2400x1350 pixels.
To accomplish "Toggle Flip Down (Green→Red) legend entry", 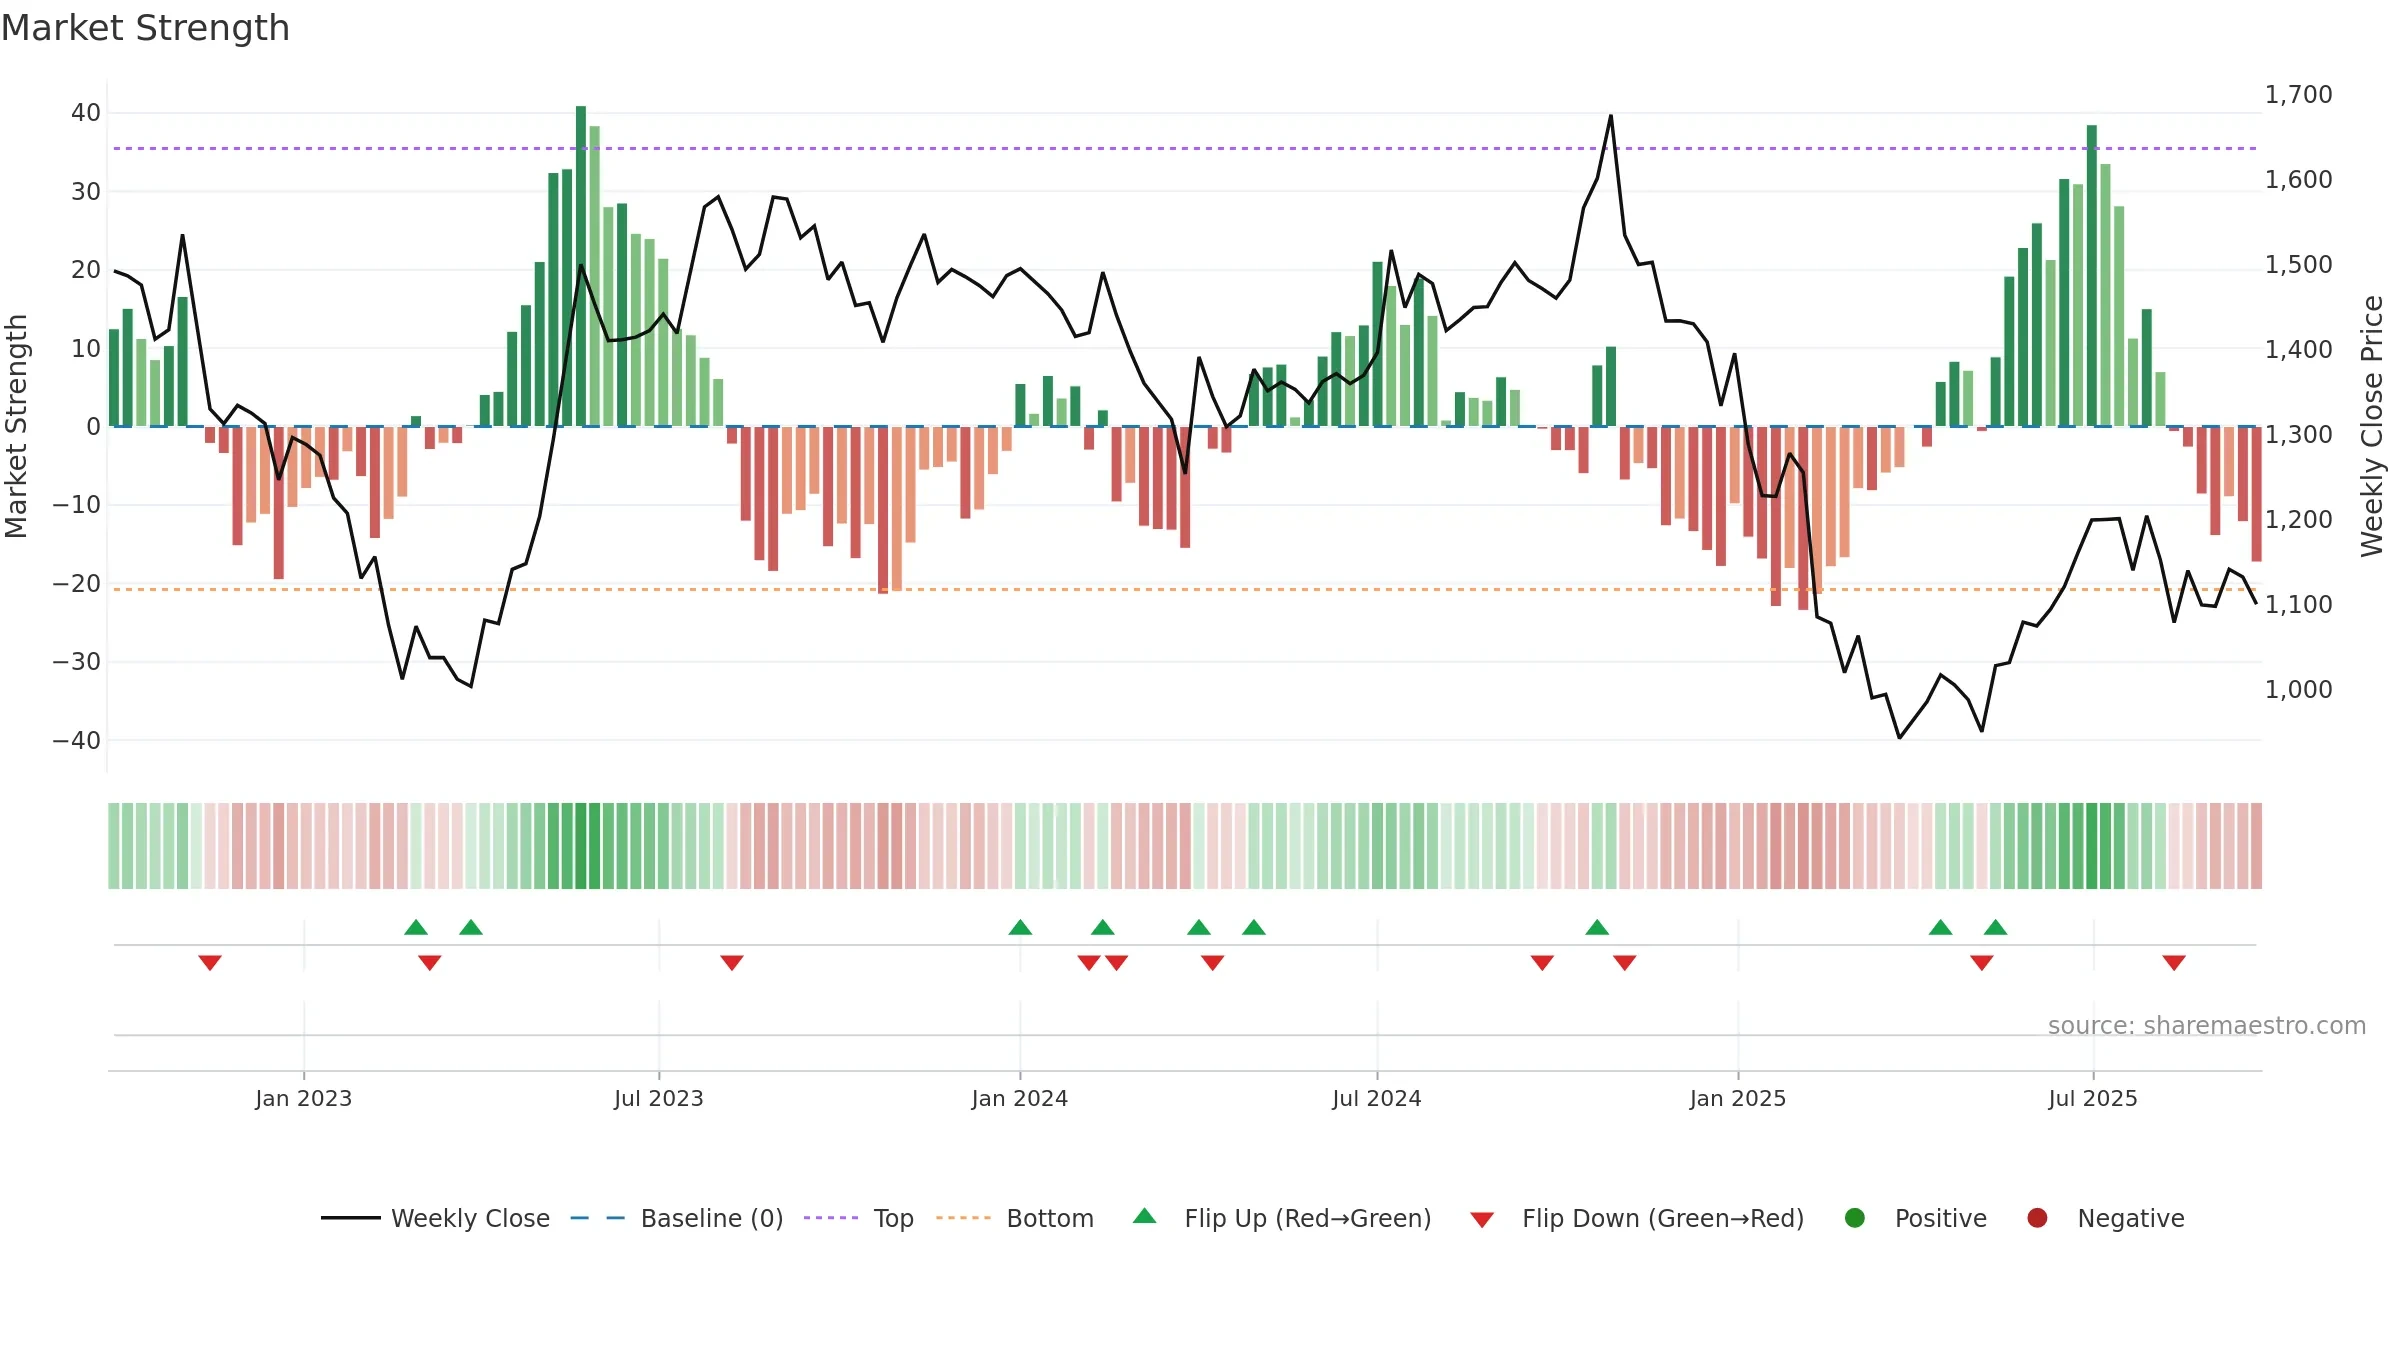I will coord(1637,1218).
